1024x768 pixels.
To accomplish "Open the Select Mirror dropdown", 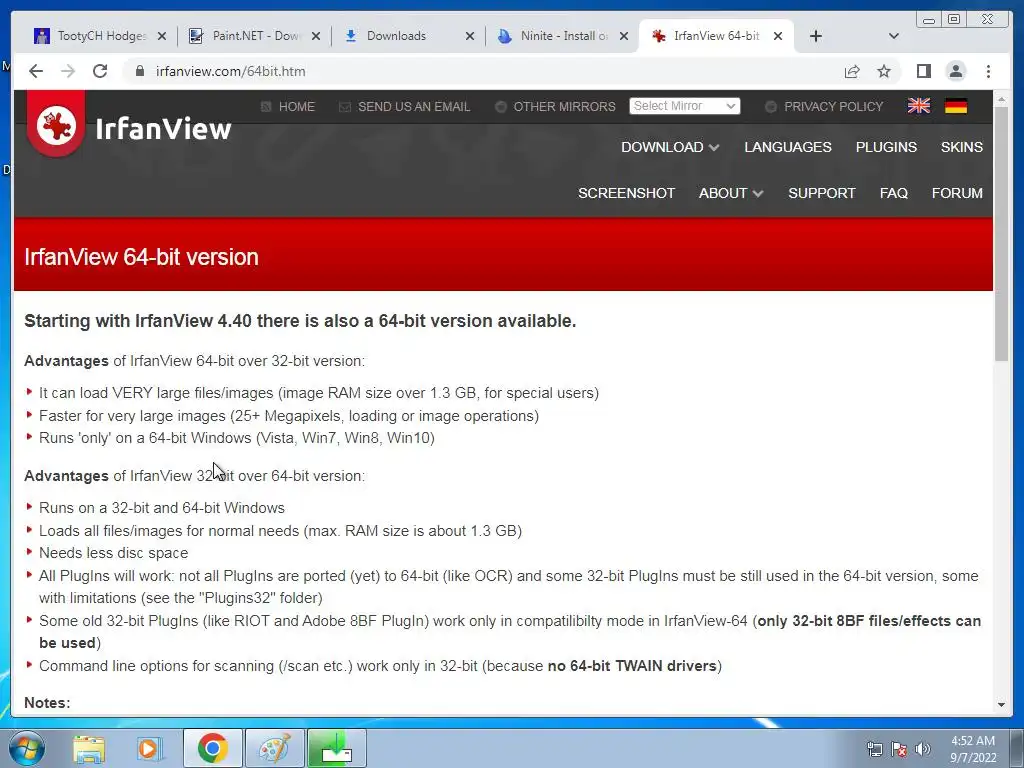I will (x=684, y=106).
